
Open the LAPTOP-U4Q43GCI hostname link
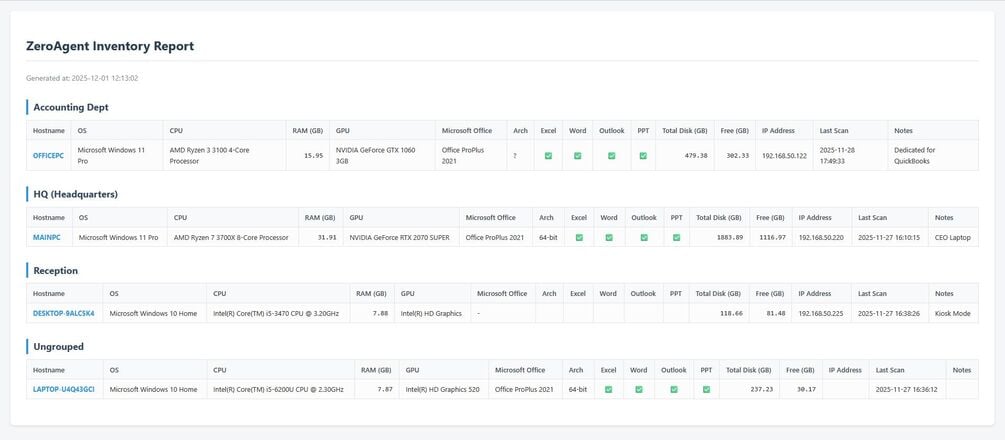point(63,389)
